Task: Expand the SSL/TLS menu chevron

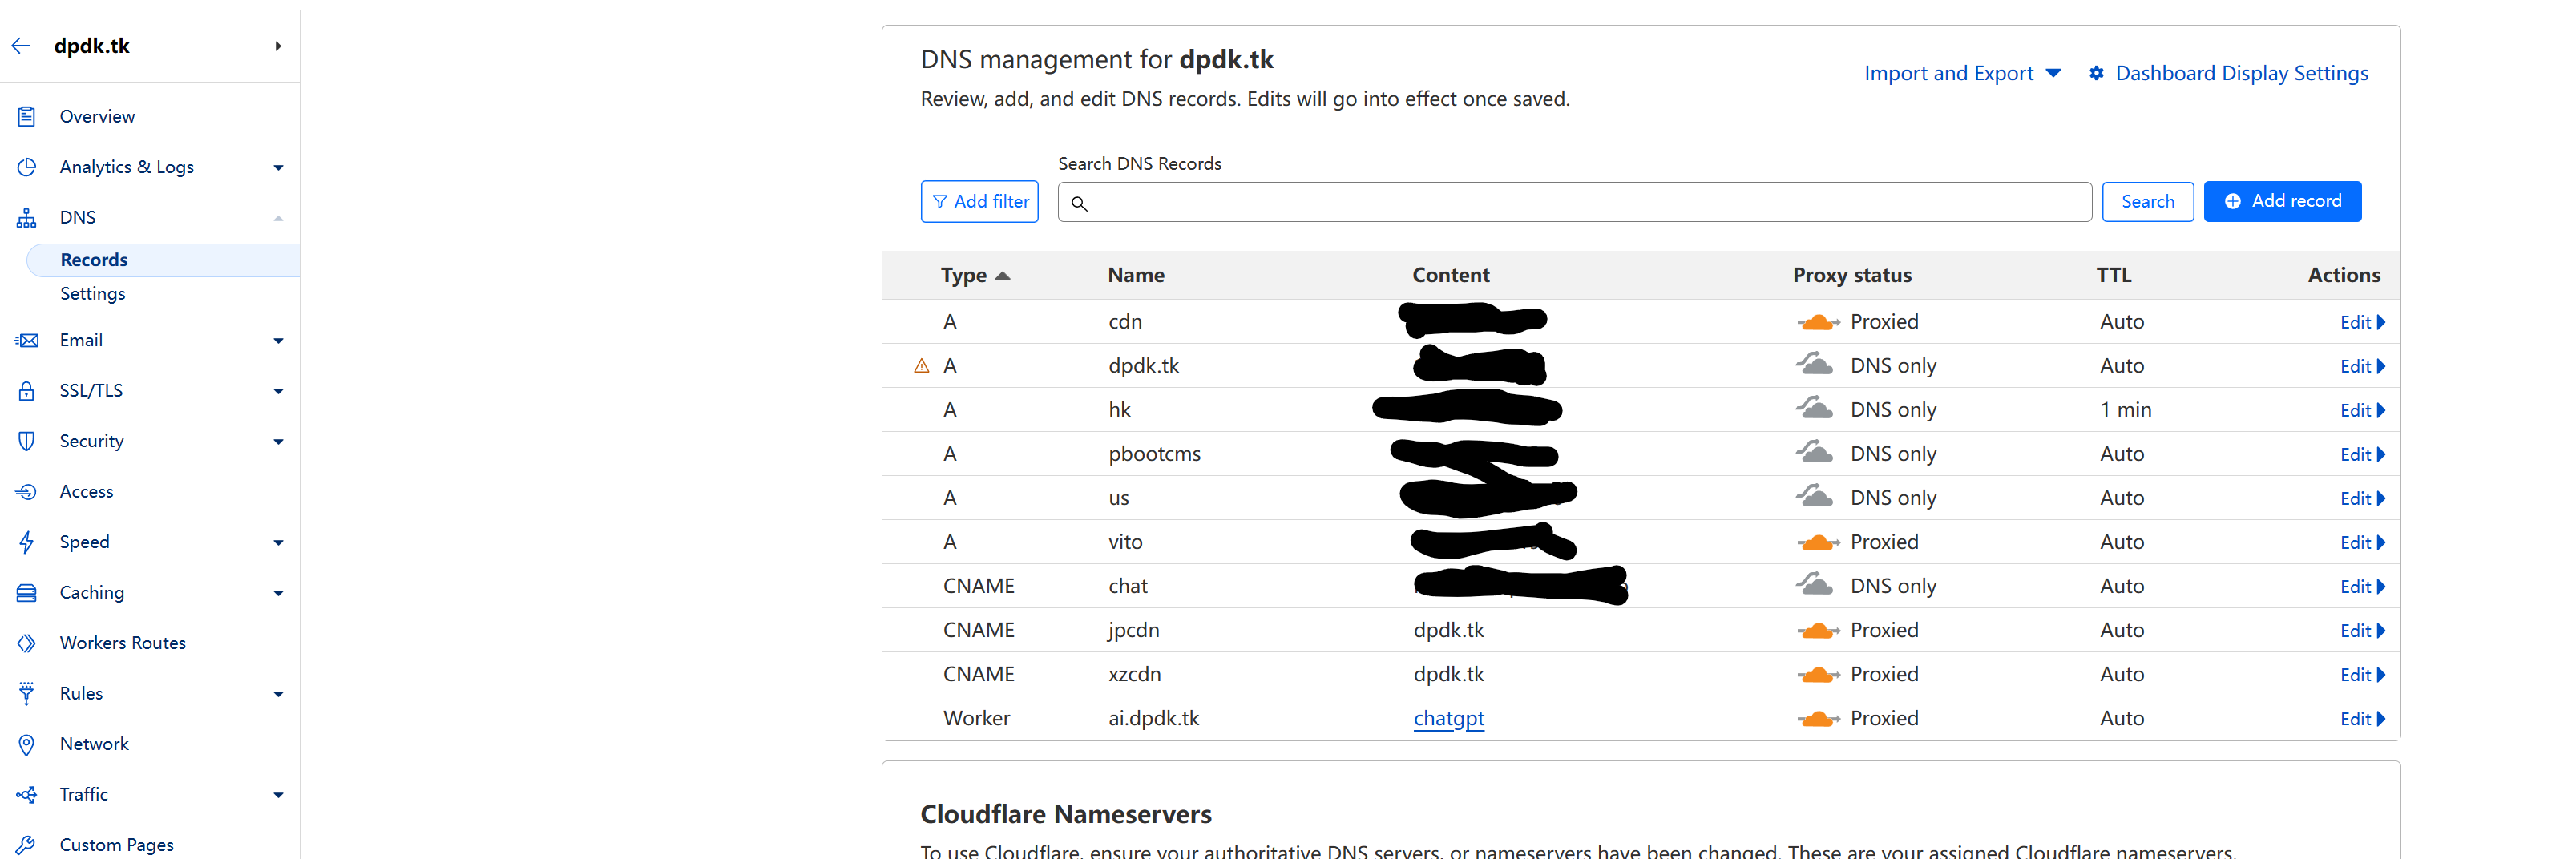Action: pyautogui.click(x=278, y=391)
